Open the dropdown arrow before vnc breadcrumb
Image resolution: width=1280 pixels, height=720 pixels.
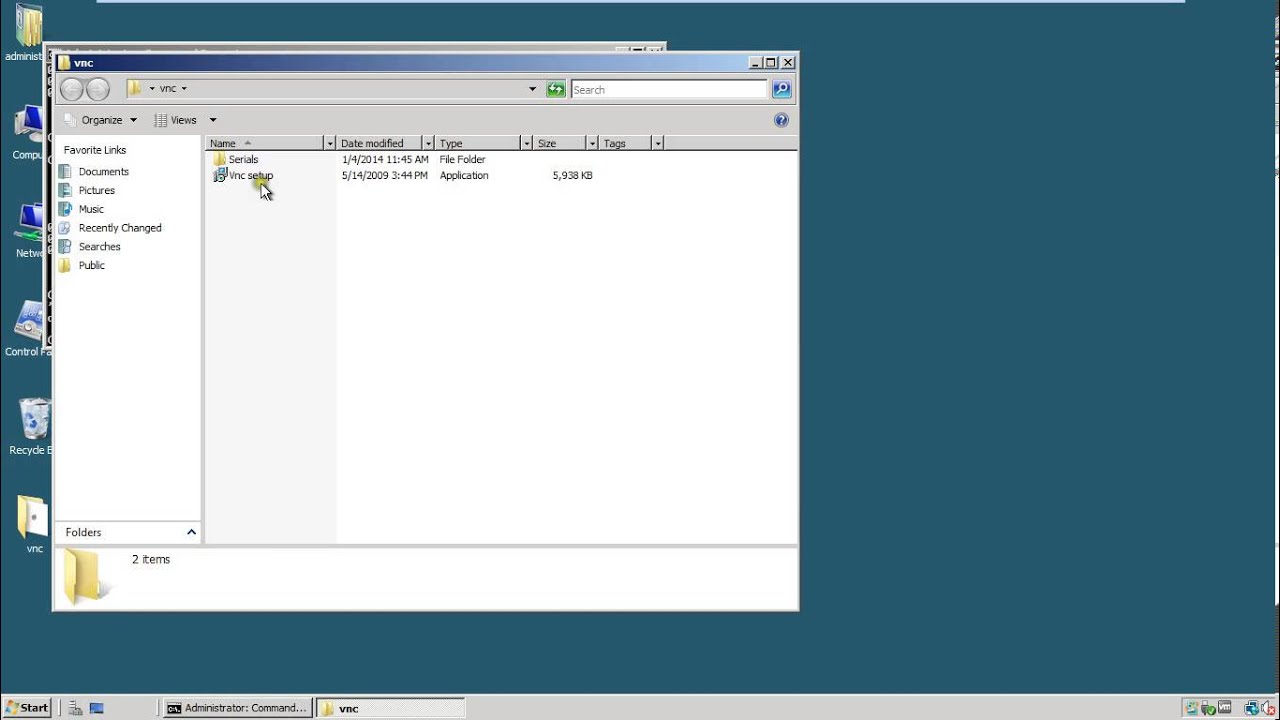click(x=152, y=89)
